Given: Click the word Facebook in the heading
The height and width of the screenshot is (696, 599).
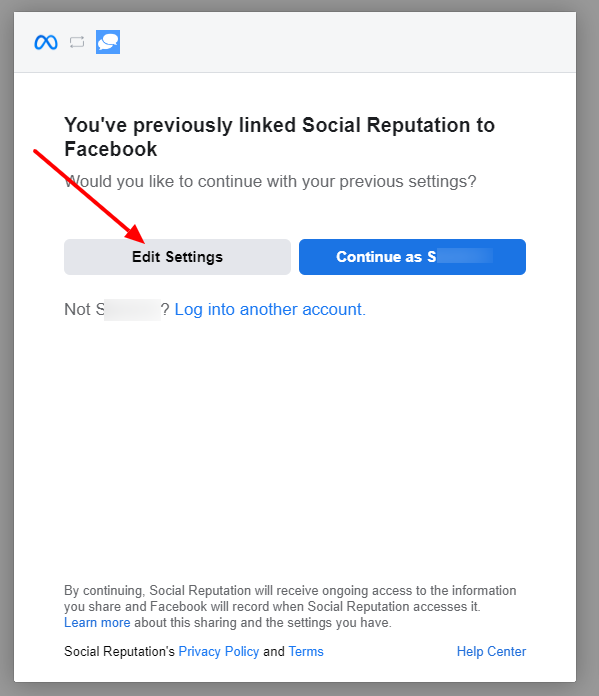Looking at the screenshot, I should pos(111,149).
